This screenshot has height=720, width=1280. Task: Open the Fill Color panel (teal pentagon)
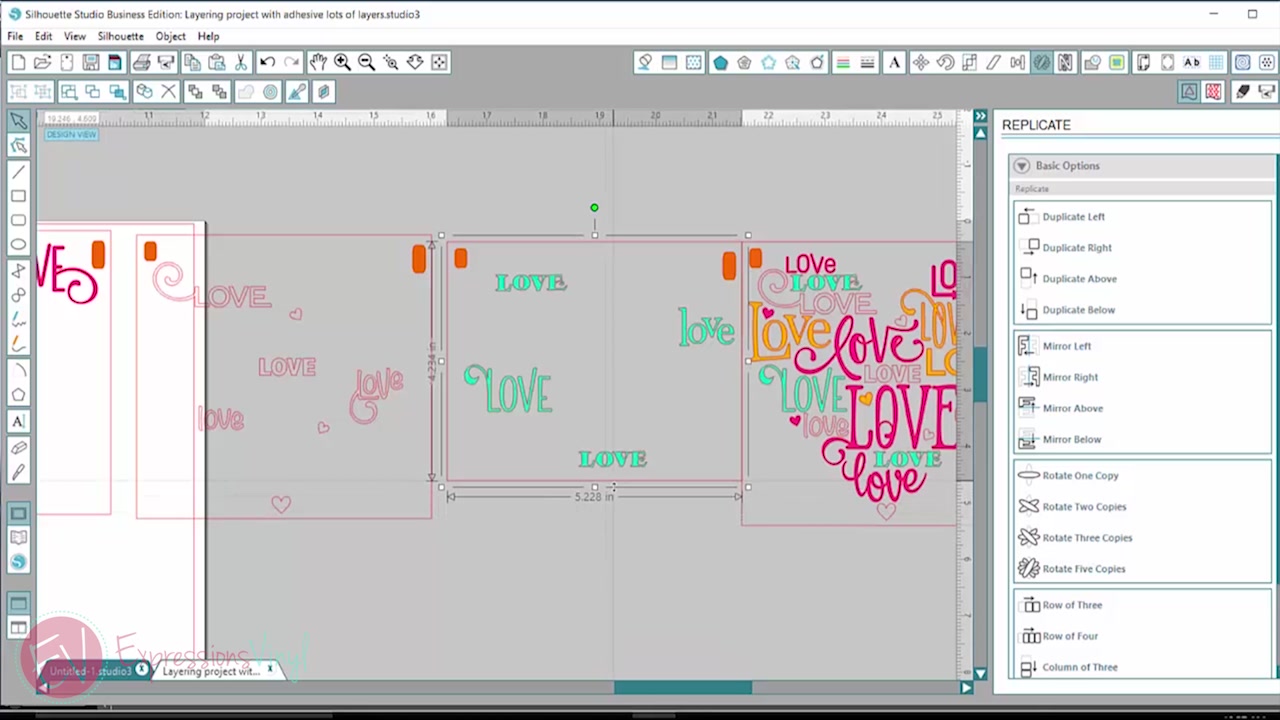pyautogui.click(x=720, y=62)
